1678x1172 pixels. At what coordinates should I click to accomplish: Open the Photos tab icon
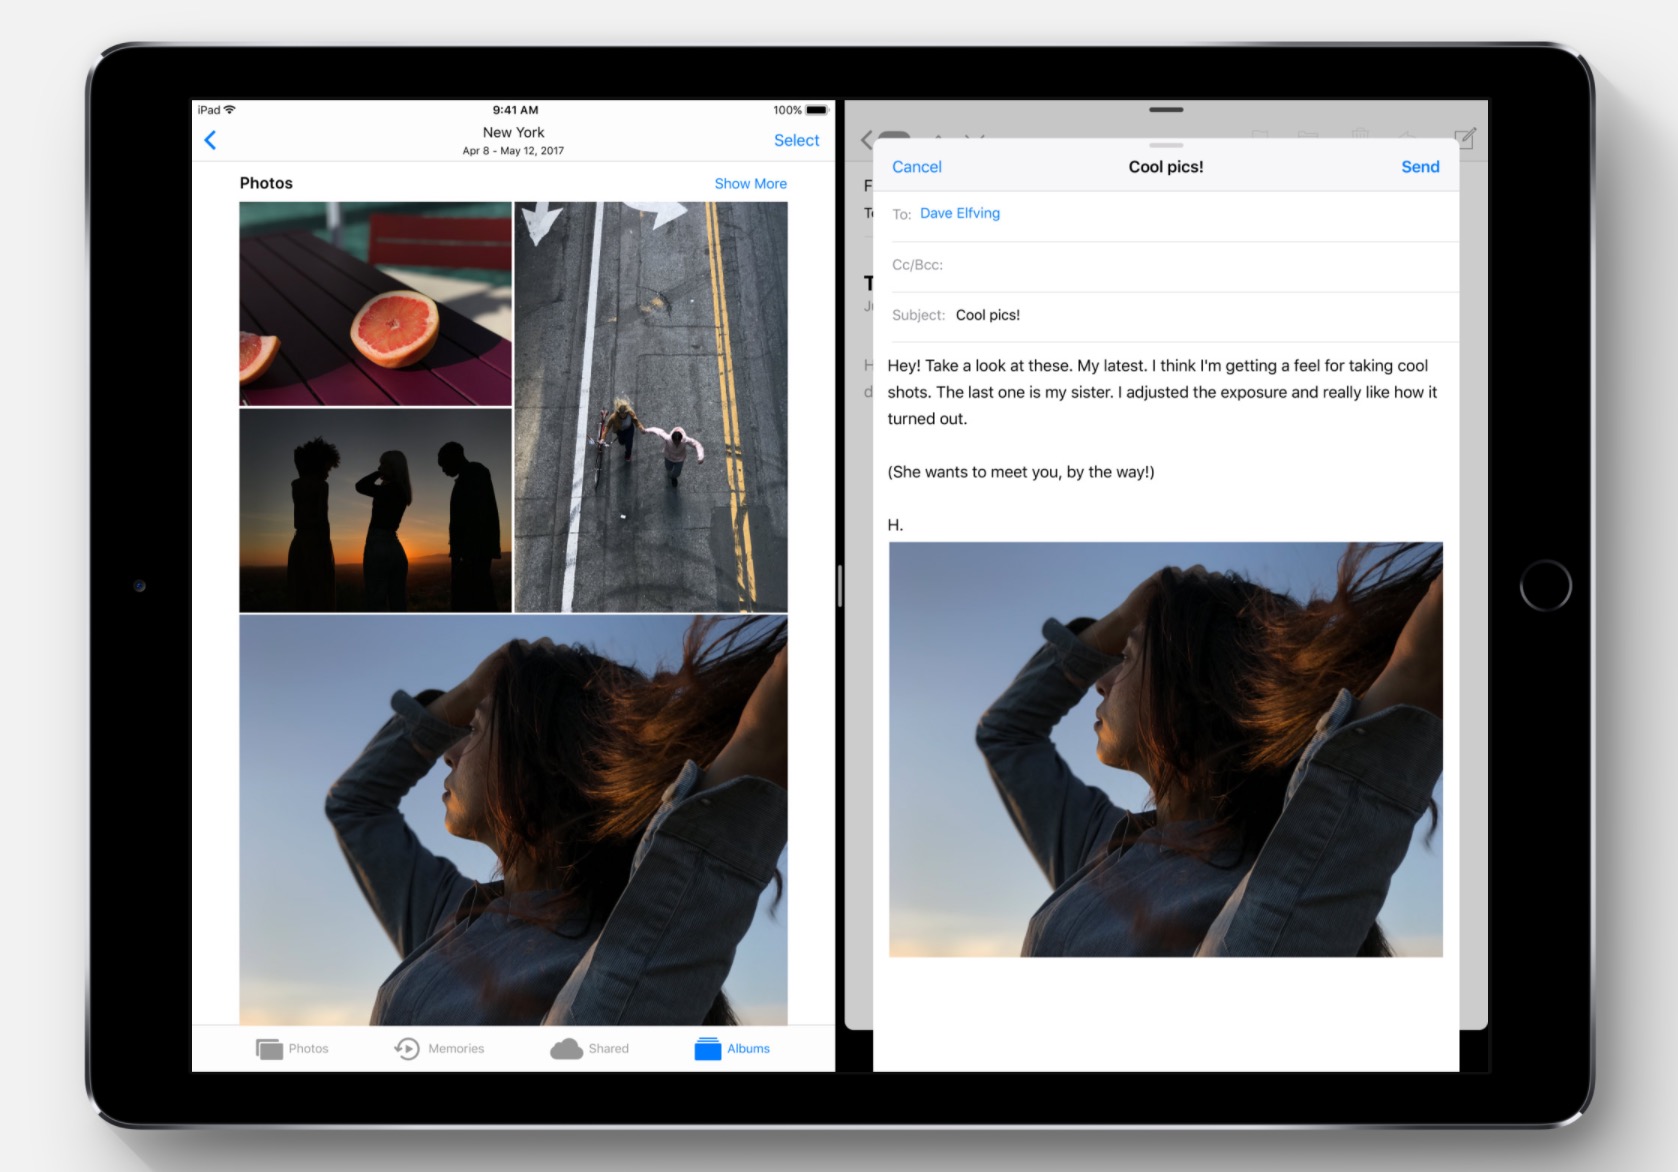click(270, 1048)
